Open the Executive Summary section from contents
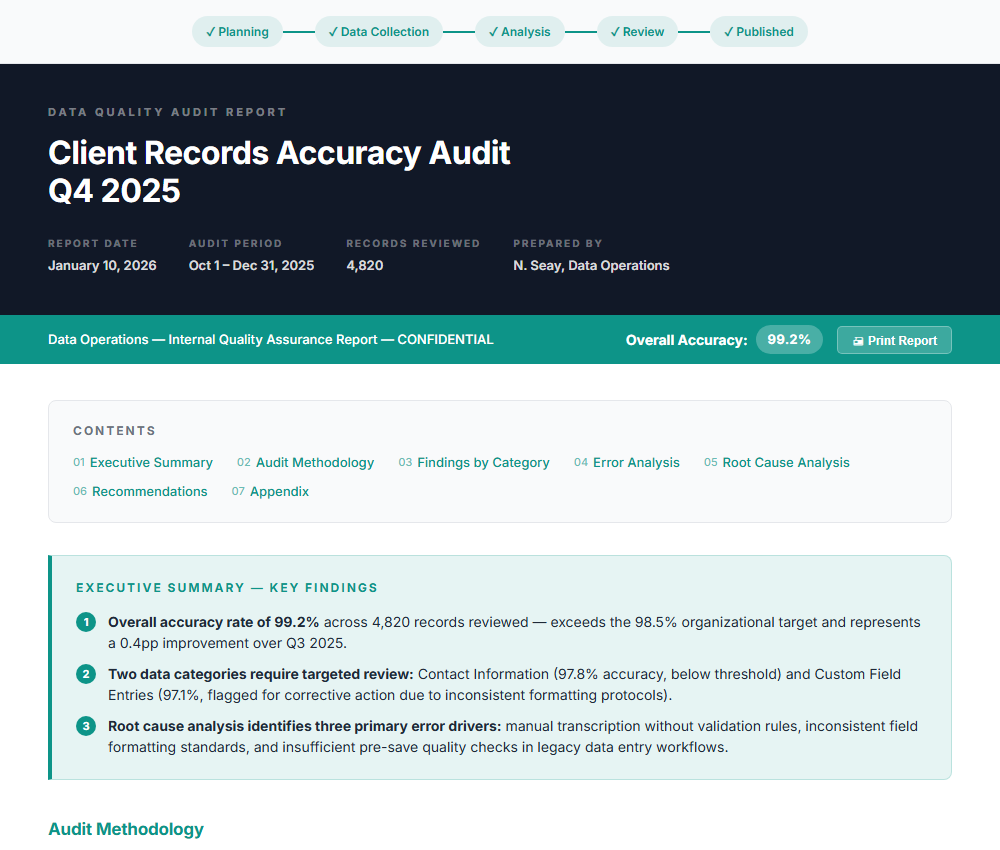1000x850 pixels. tap(152, 462)
